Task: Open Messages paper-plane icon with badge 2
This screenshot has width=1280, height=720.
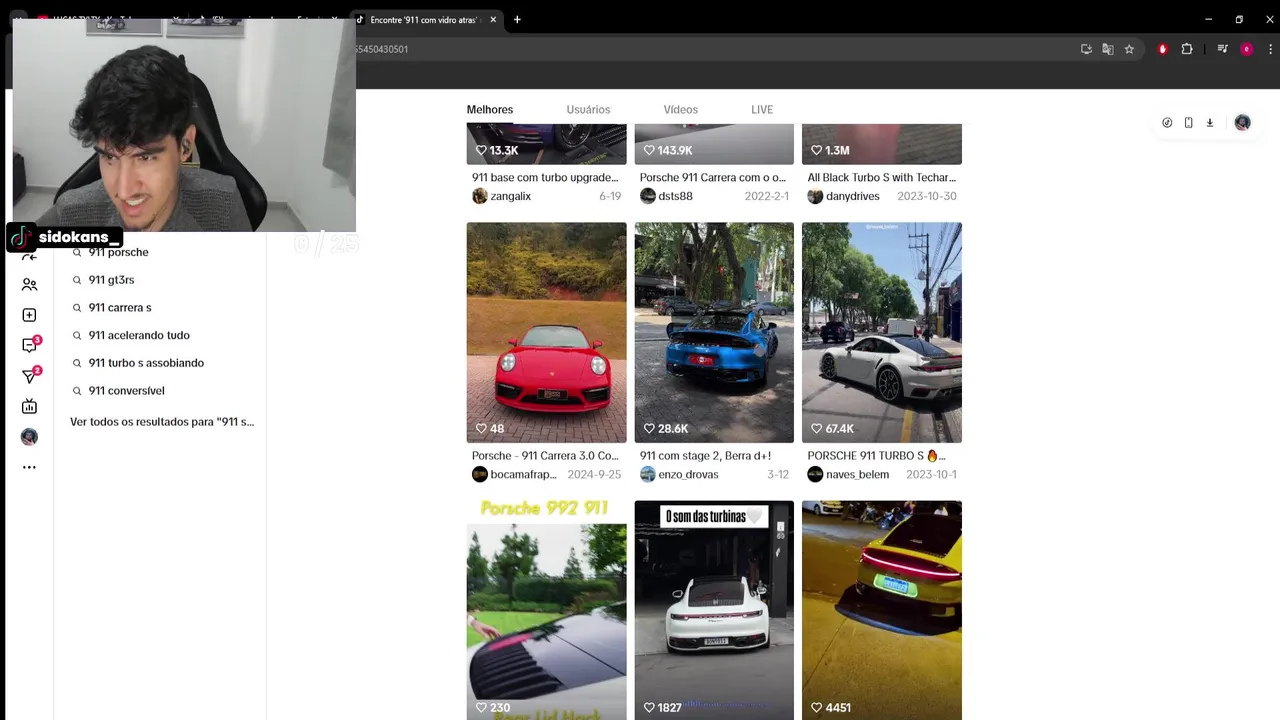Action: [x=30, y=376]
